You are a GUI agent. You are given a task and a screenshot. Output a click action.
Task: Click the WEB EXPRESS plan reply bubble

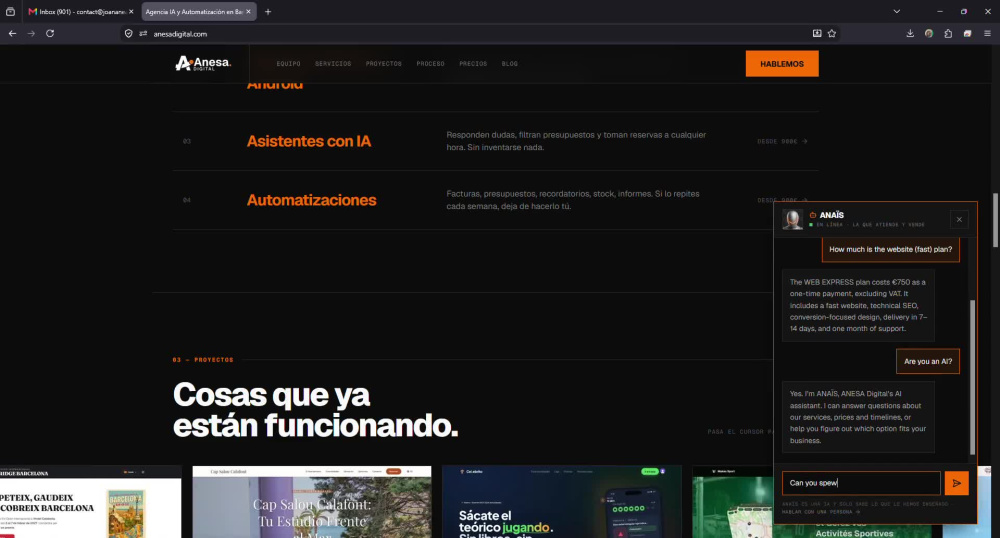858,305
